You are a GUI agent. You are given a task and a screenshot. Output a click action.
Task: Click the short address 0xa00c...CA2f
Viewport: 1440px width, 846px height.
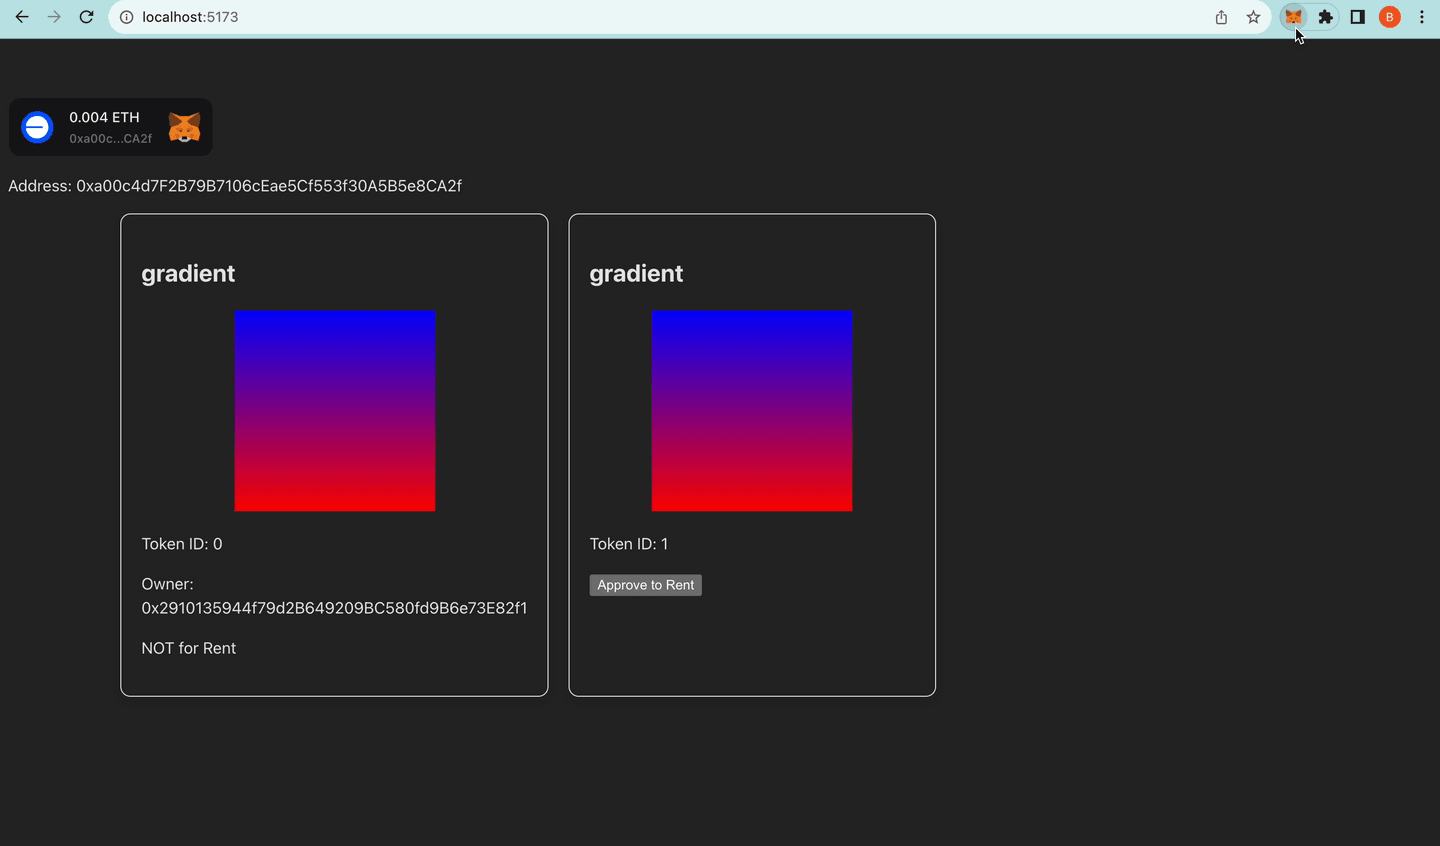tap(111, 139)
